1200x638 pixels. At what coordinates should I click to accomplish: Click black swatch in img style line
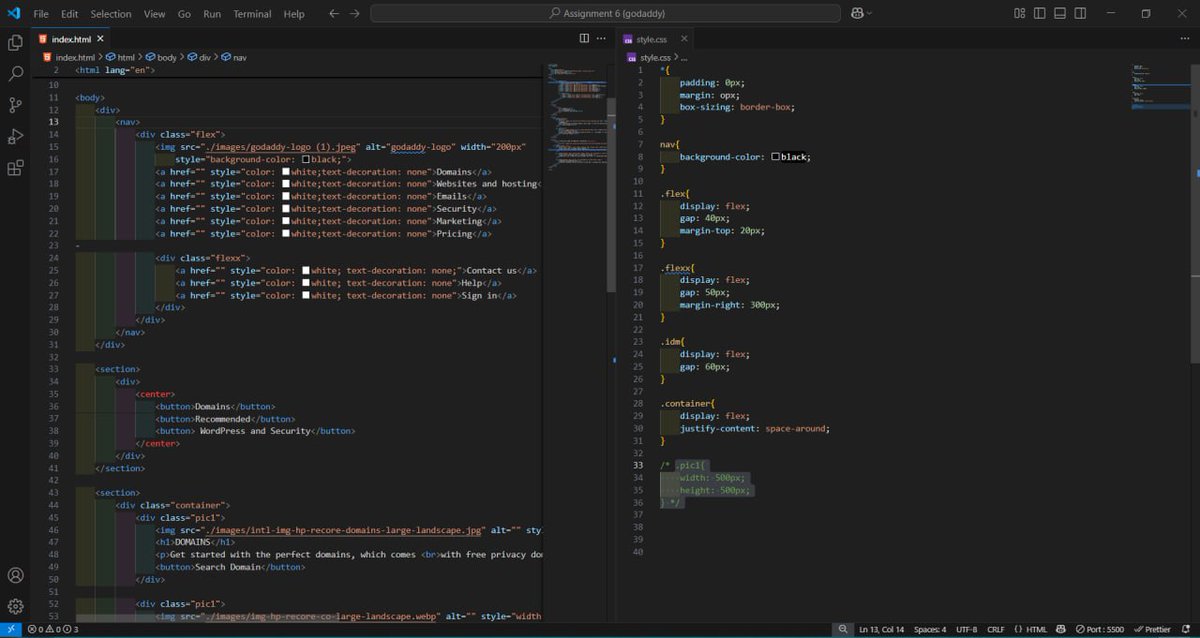tap(306, 159)
